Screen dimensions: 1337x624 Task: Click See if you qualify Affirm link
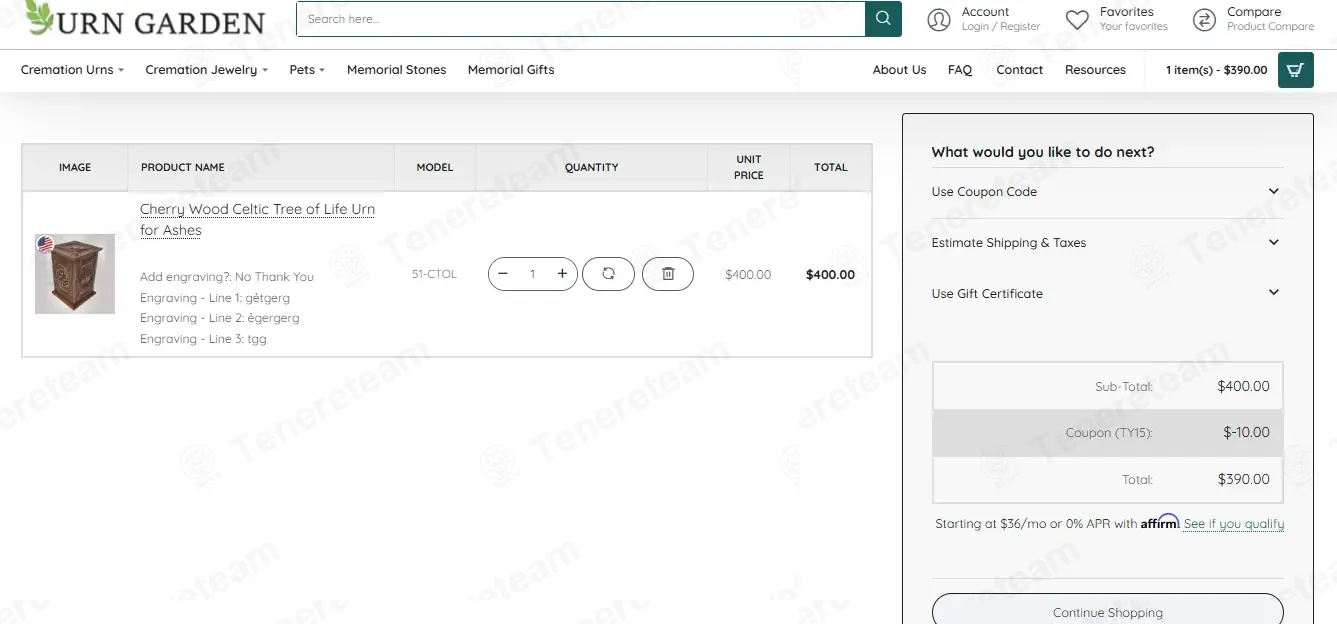1234,524
